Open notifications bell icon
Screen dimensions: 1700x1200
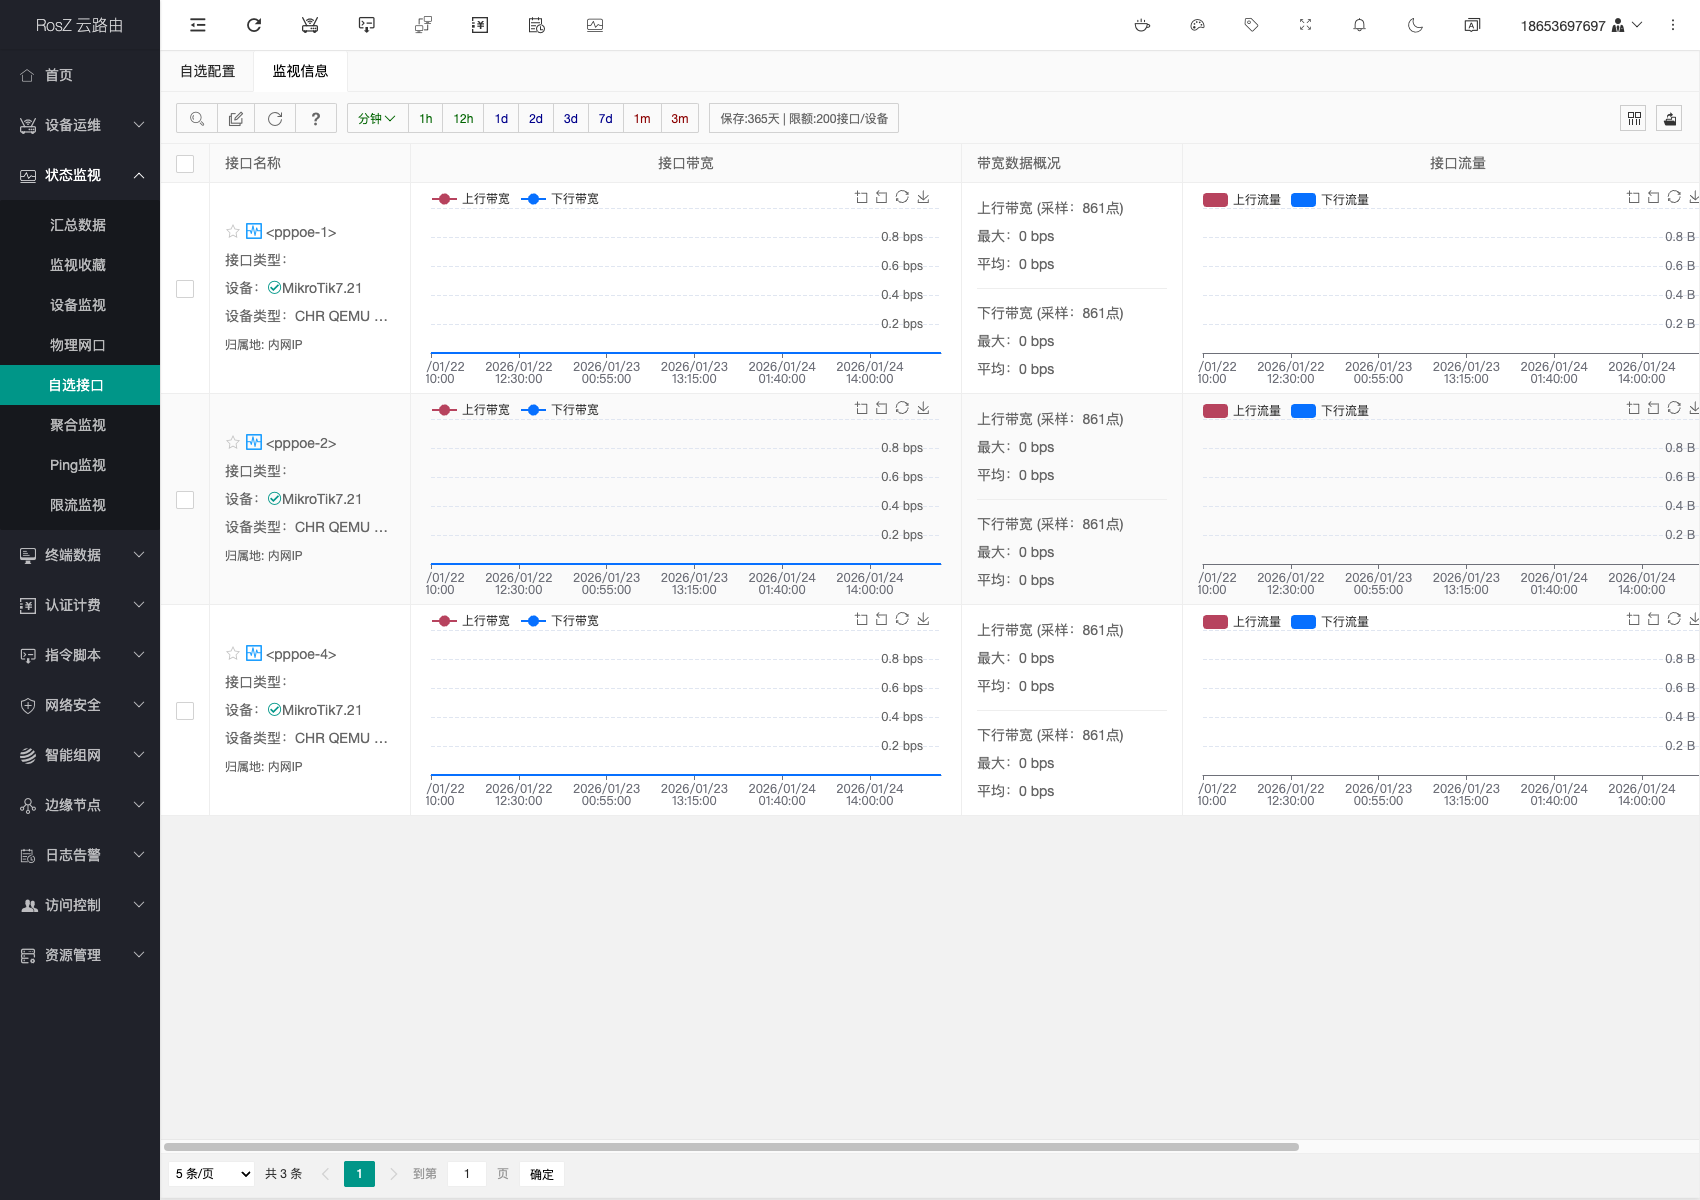(1359, 25)
